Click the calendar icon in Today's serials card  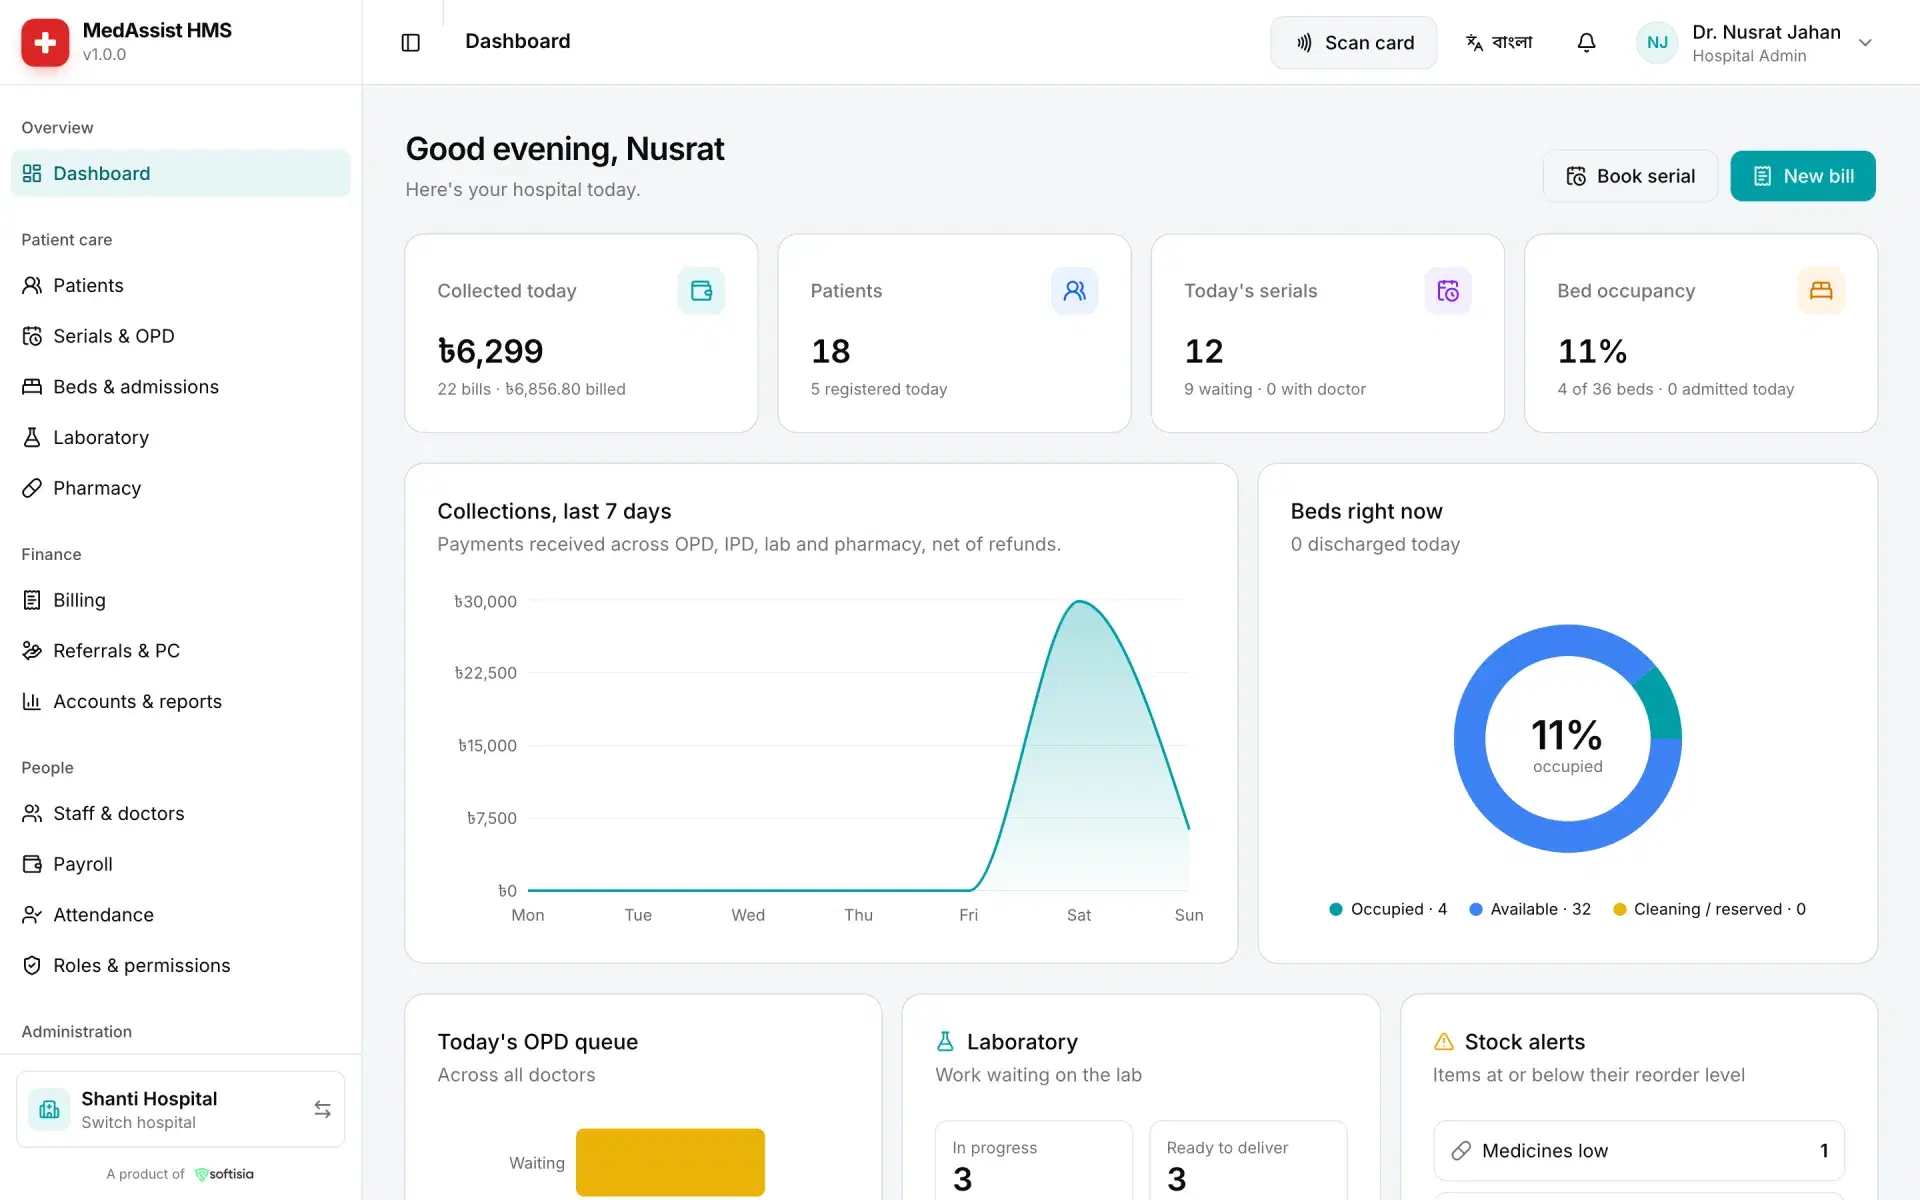(1447, 291)
